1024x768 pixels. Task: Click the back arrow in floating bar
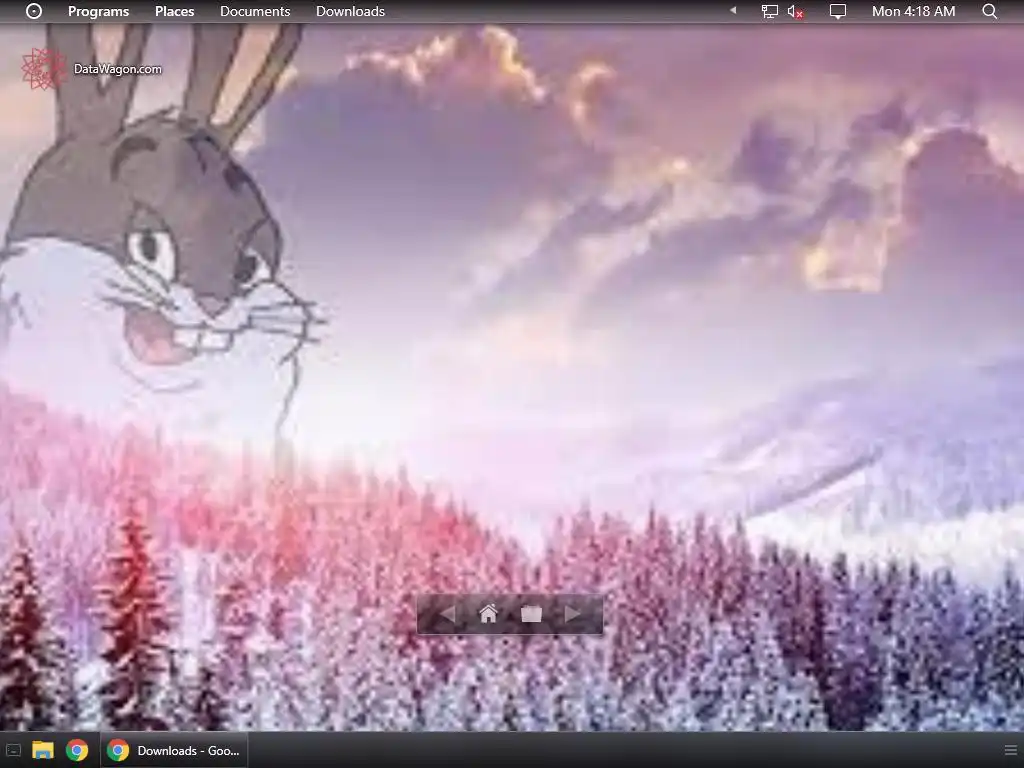click(447, 614)
